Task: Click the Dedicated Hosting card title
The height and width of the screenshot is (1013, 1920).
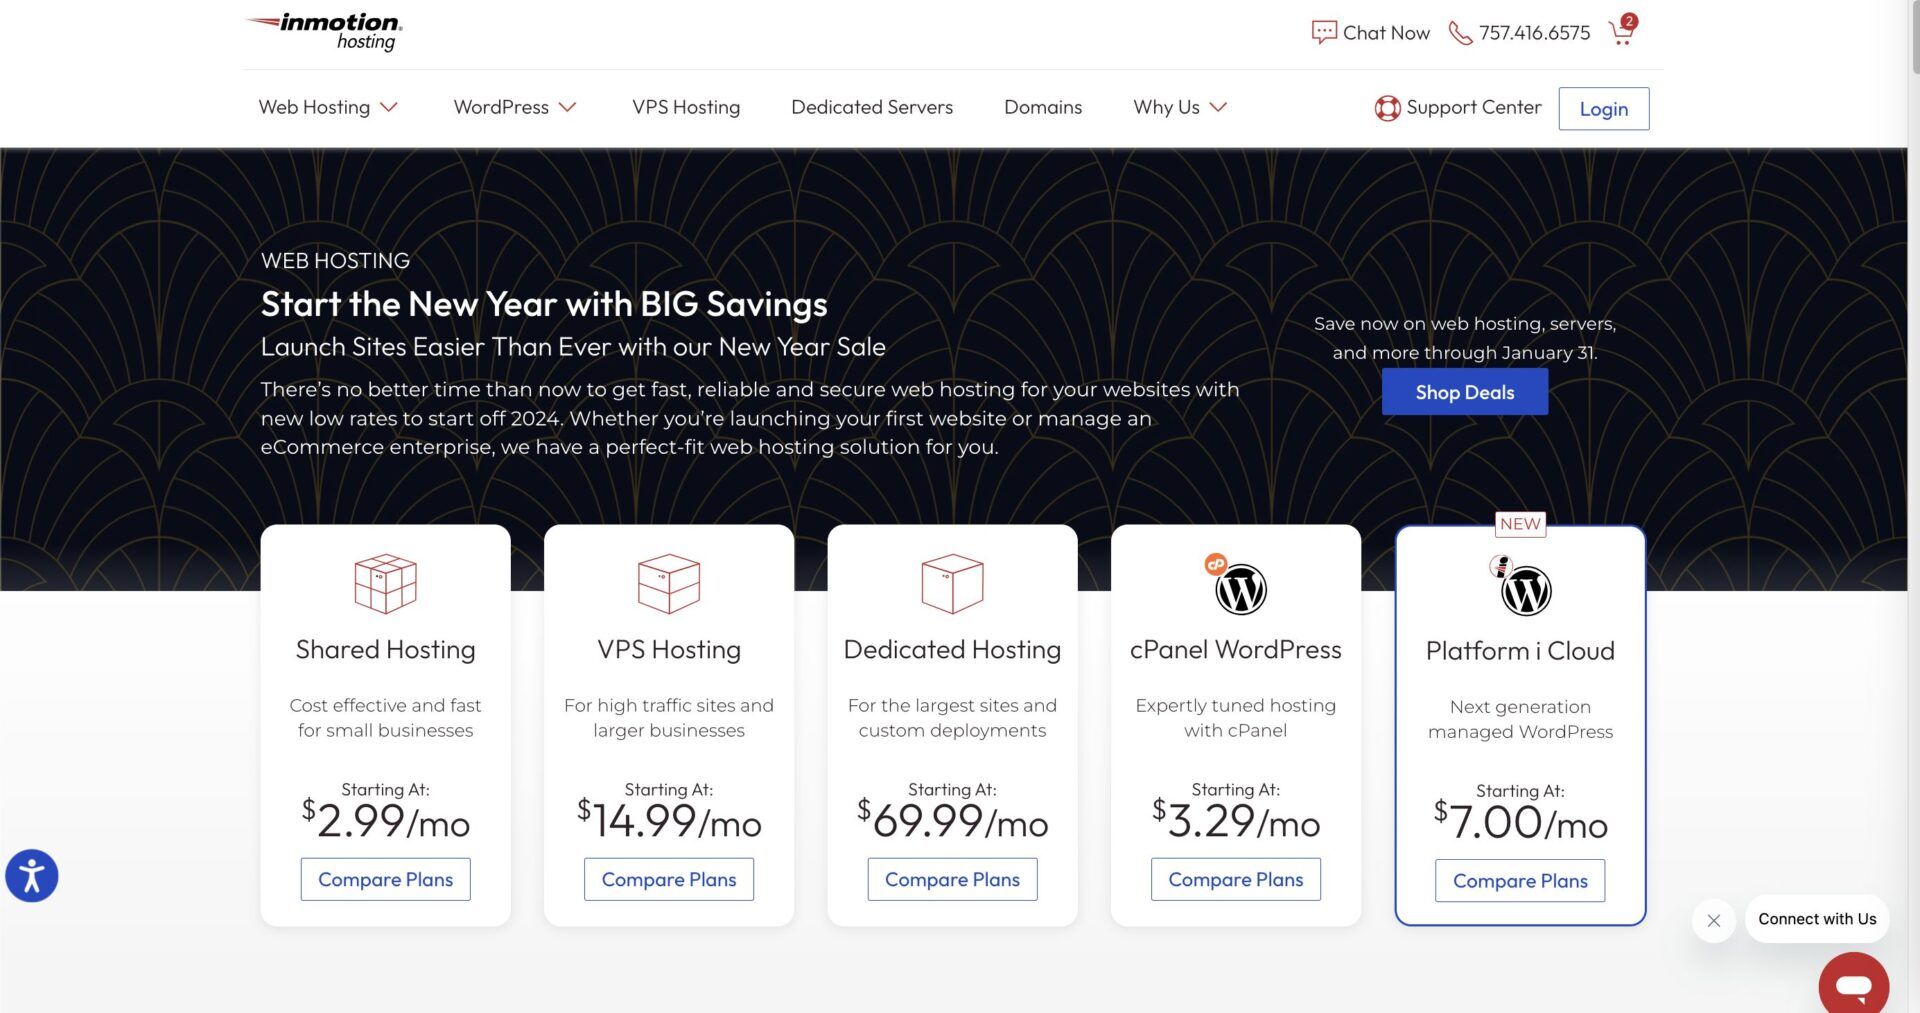Action: tap(952, 650)
